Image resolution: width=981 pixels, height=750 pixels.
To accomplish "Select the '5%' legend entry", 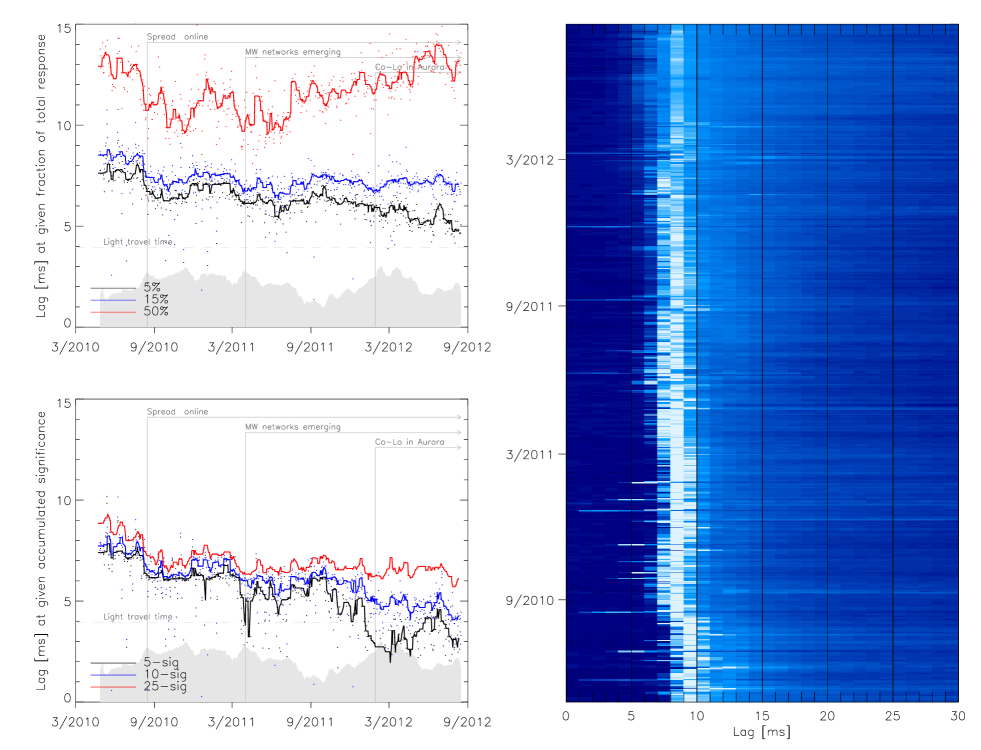I will point(152,287).
